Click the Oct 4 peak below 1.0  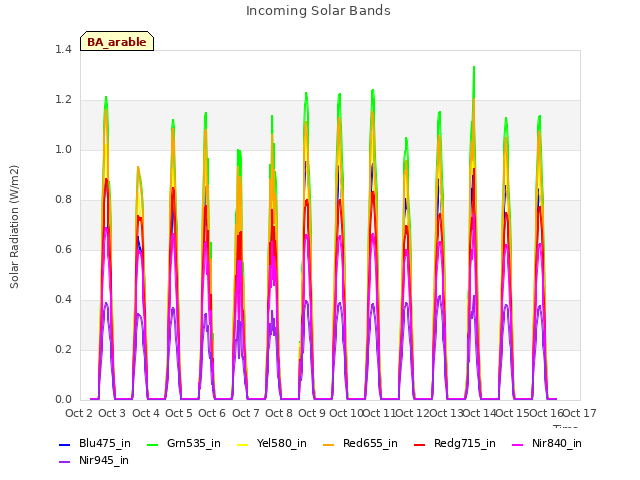point(138,168)
